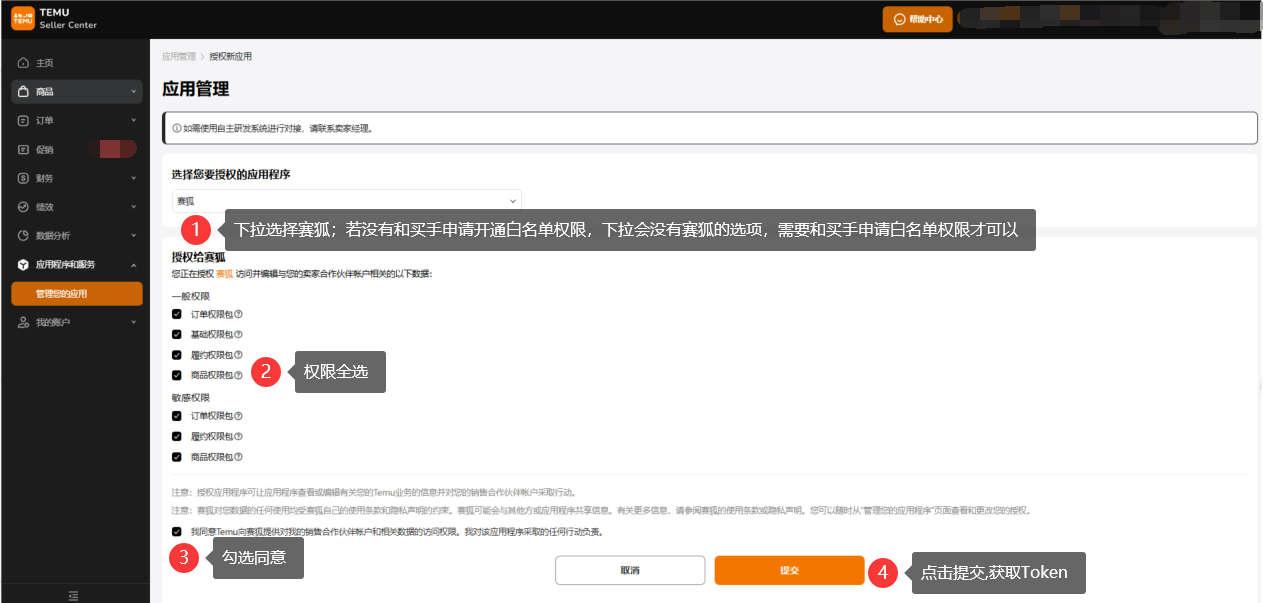Uncheck 订单权限包 under 一般权限
This screenshot has height=603, width=1263.
coord(177,314)
